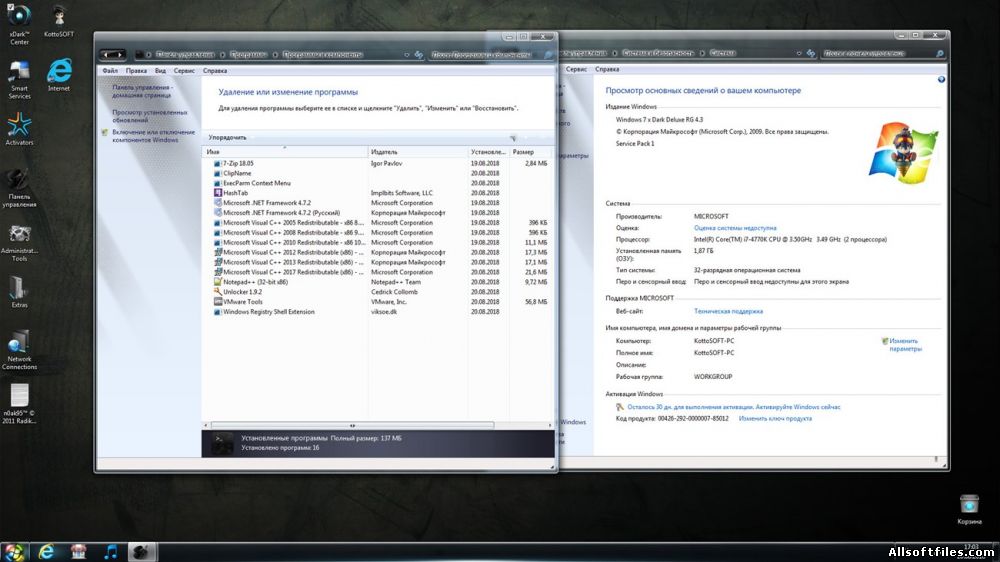Open the view options dropdown arrow
This screenshot has width=1000, height=562.
click(513, 138)
